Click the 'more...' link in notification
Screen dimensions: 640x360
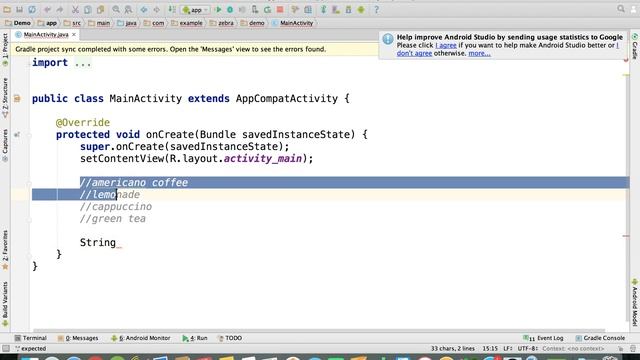[x=479, y=53]
